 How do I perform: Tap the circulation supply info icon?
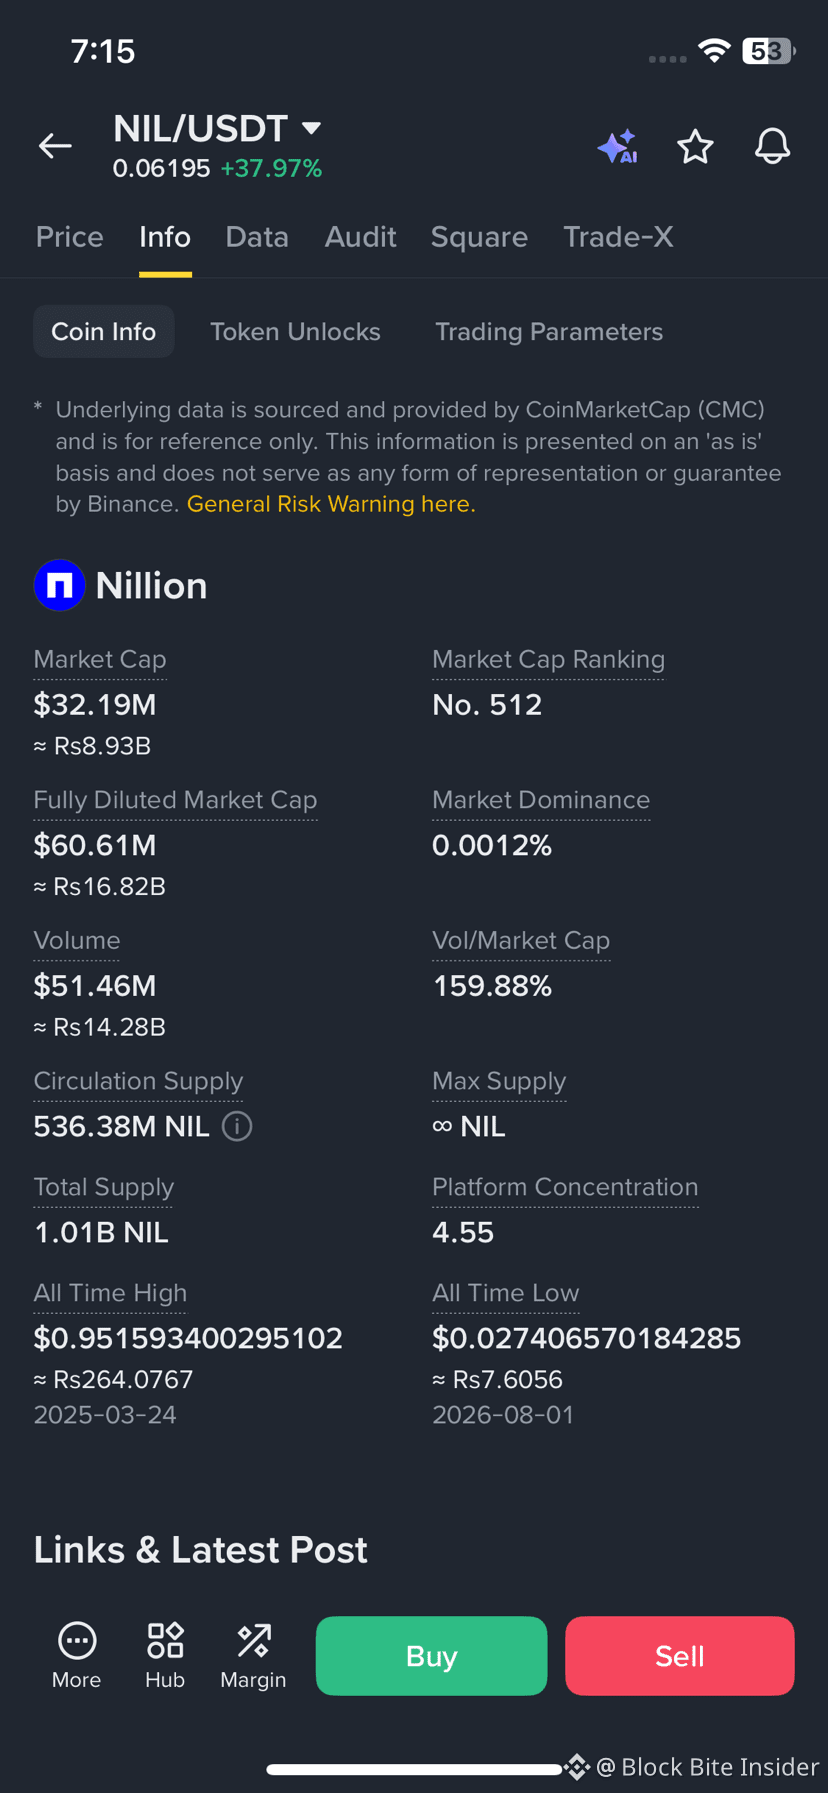237,1126
